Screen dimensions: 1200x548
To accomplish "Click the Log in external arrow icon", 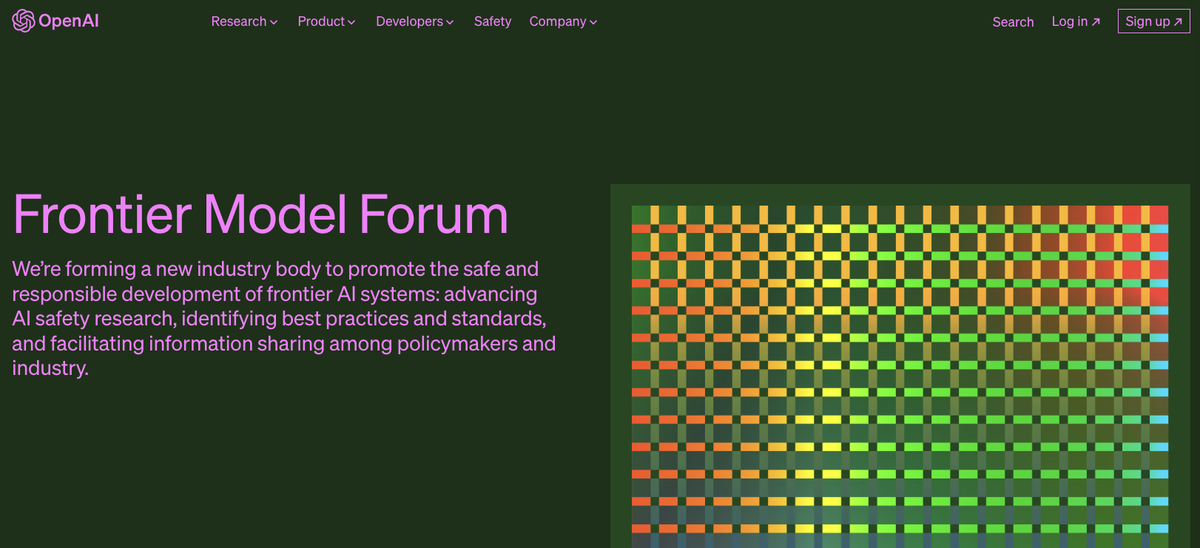I will tap(1096, 22).
